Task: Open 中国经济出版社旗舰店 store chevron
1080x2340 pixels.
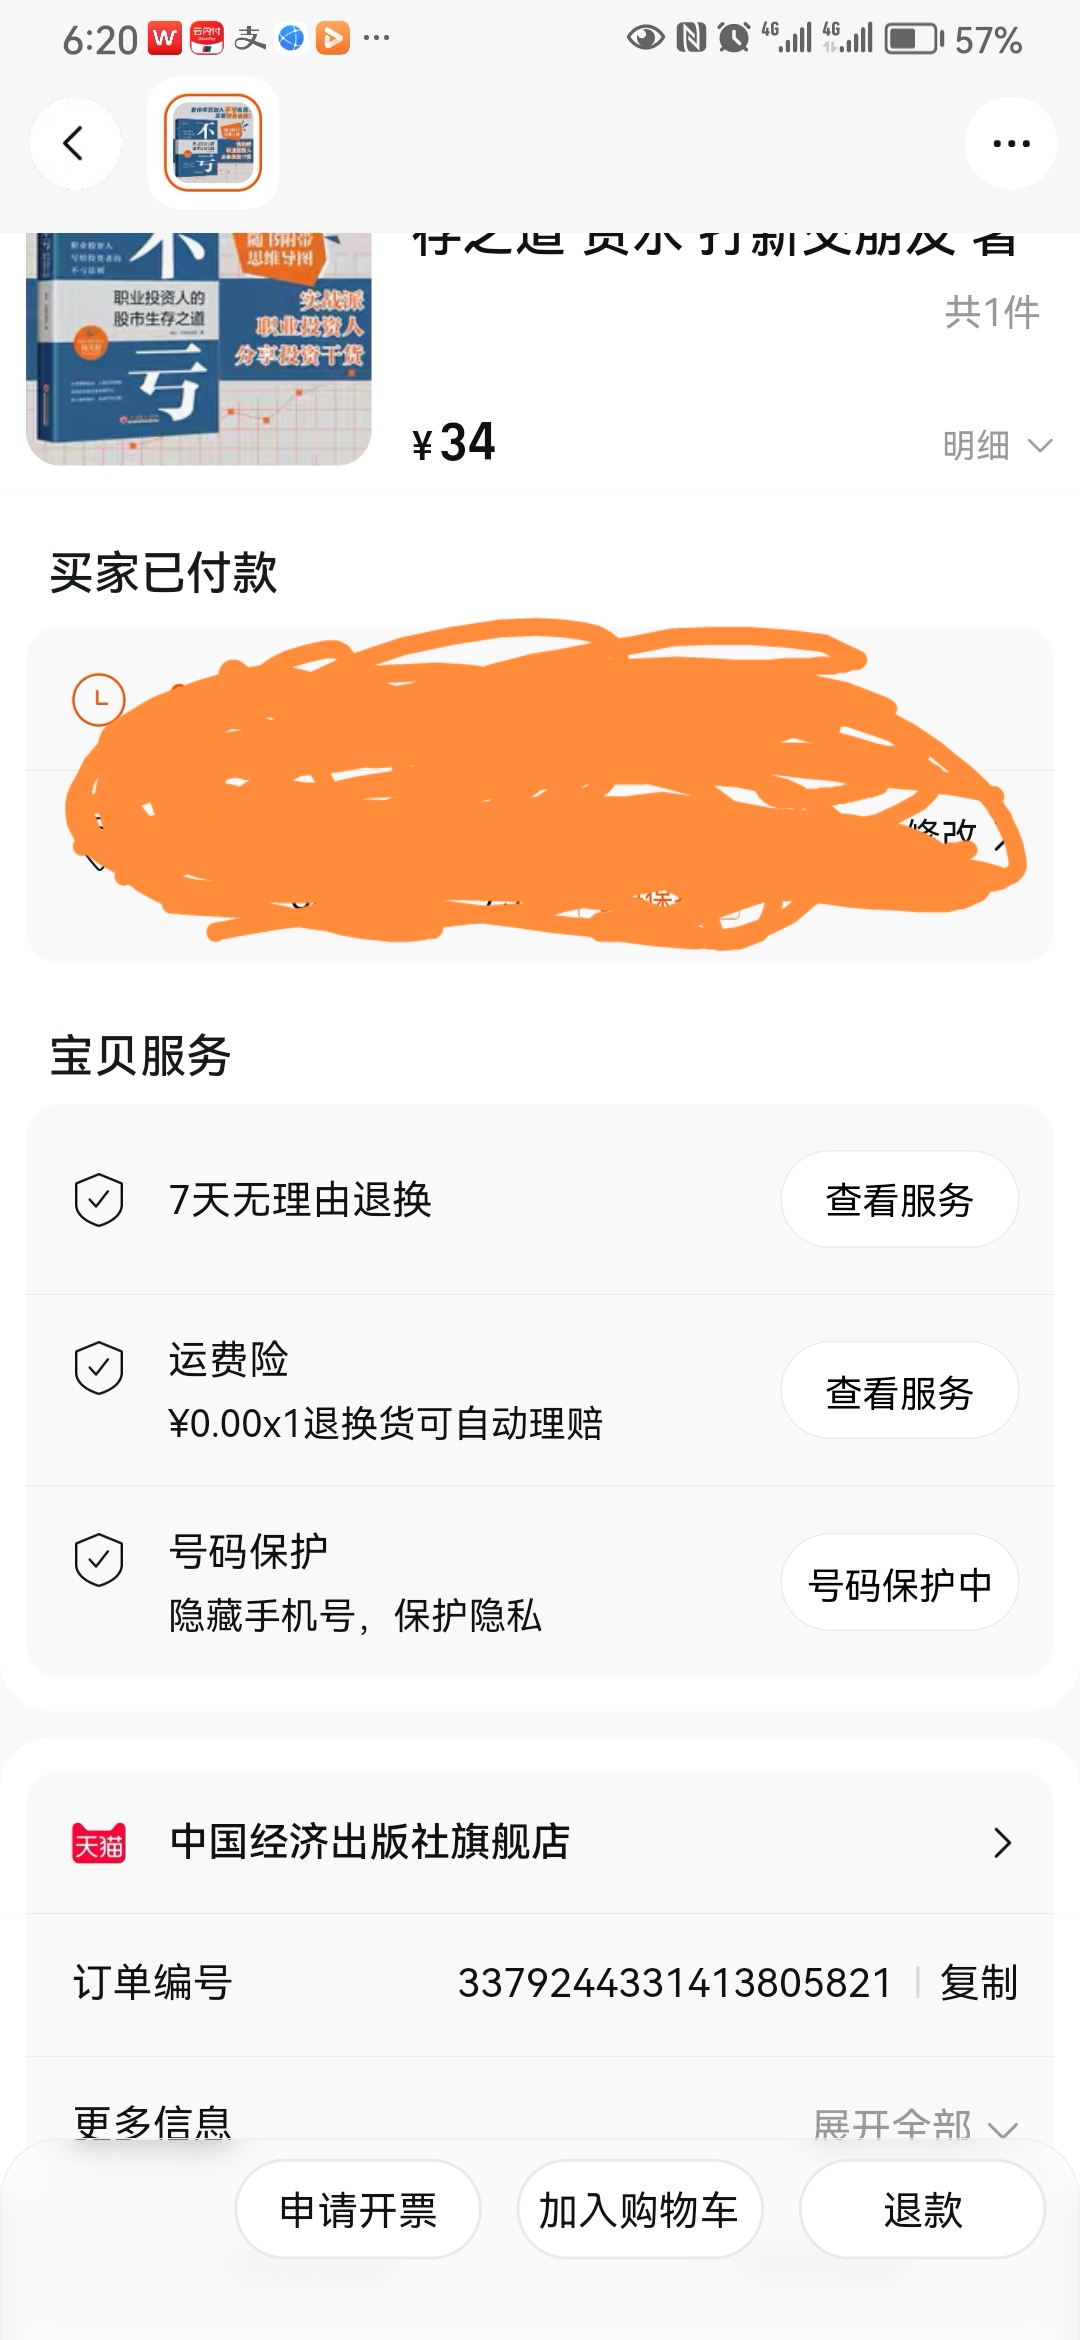Action: [x=1002, y=1843]
